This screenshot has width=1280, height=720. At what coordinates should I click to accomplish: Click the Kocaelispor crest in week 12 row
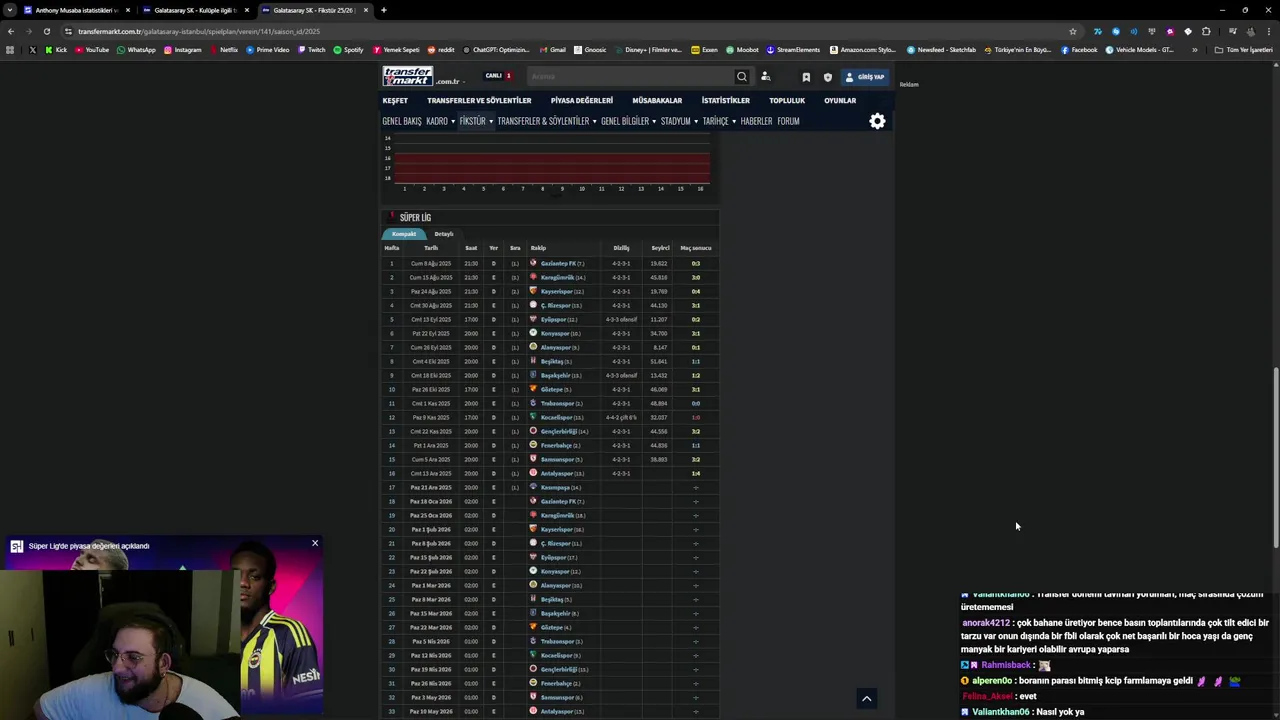[533, 417]
